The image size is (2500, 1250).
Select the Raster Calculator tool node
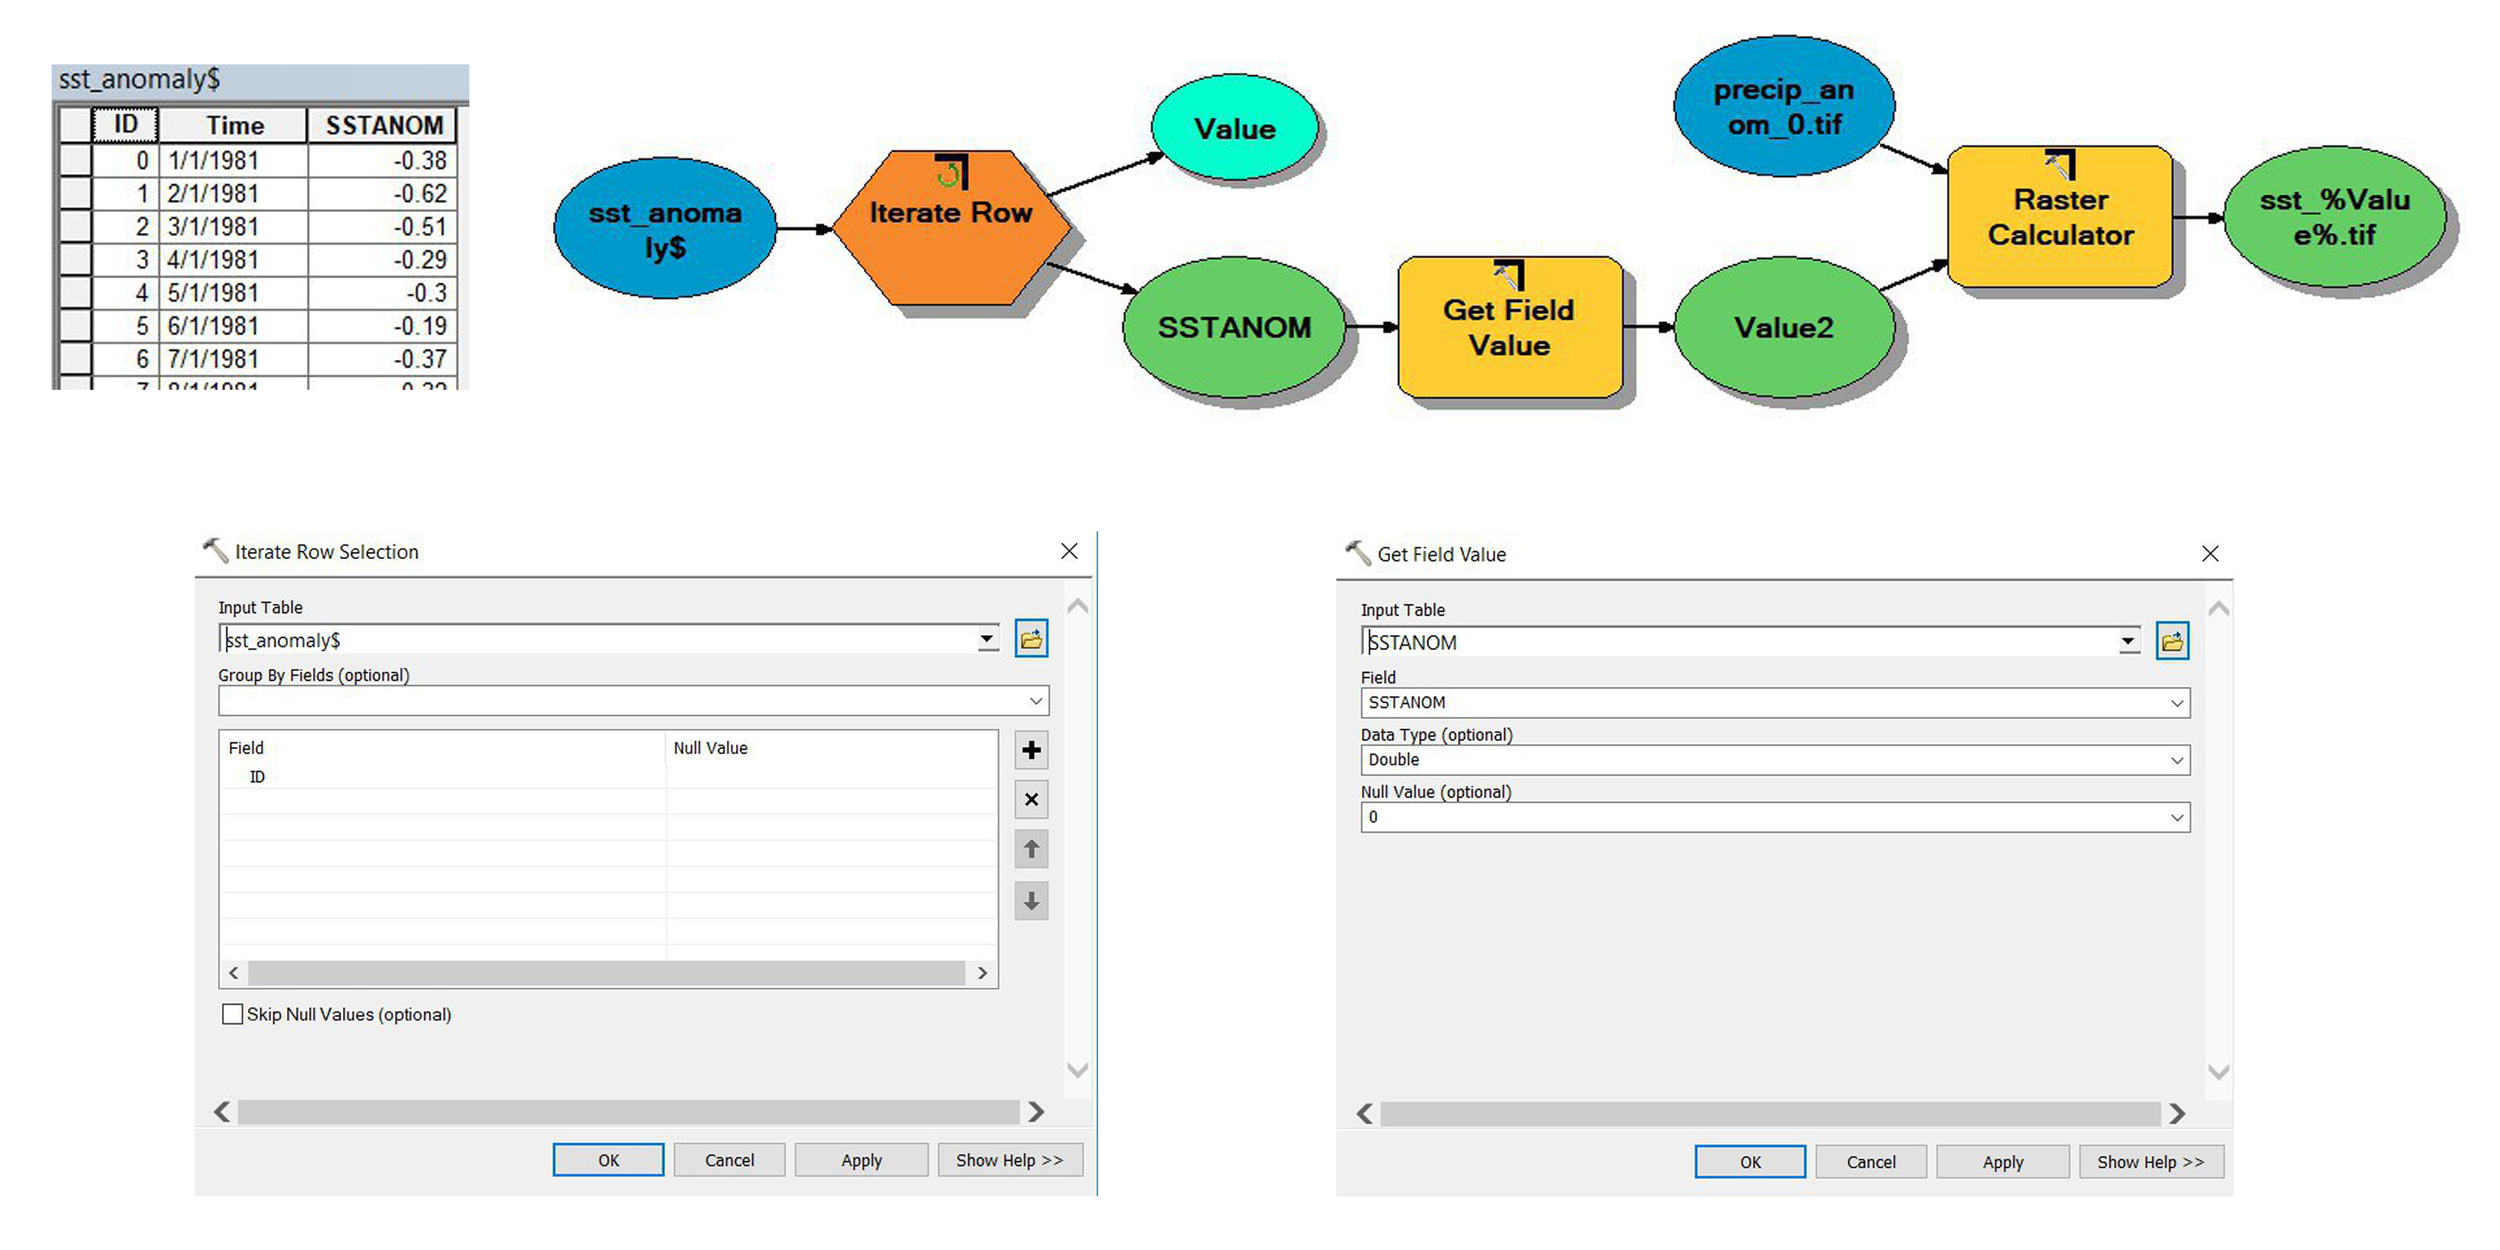tap(2060, 217)
